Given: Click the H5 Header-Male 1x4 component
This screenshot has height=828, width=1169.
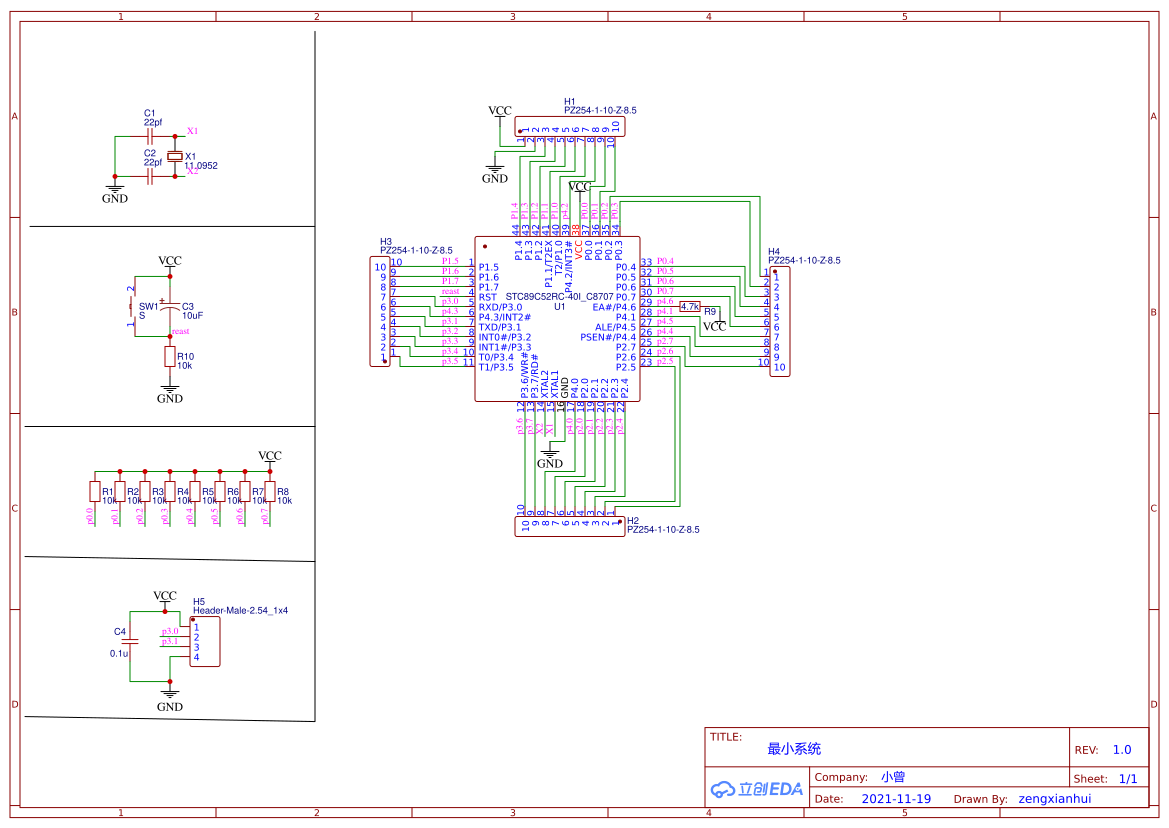Looking at the screenshot, I should tap(204, 642).
